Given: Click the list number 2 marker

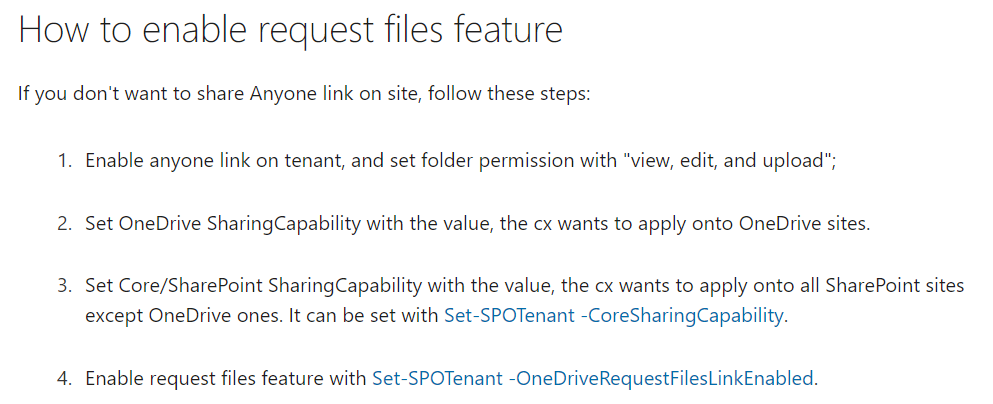Looking at the screenshot, I should coord(65,224).
